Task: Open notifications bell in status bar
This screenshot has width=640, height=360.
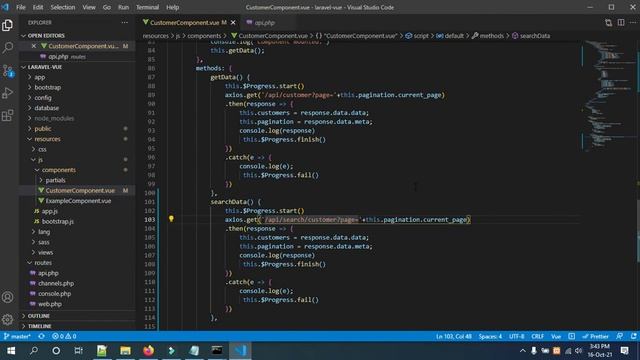Action: pos(633,336)
